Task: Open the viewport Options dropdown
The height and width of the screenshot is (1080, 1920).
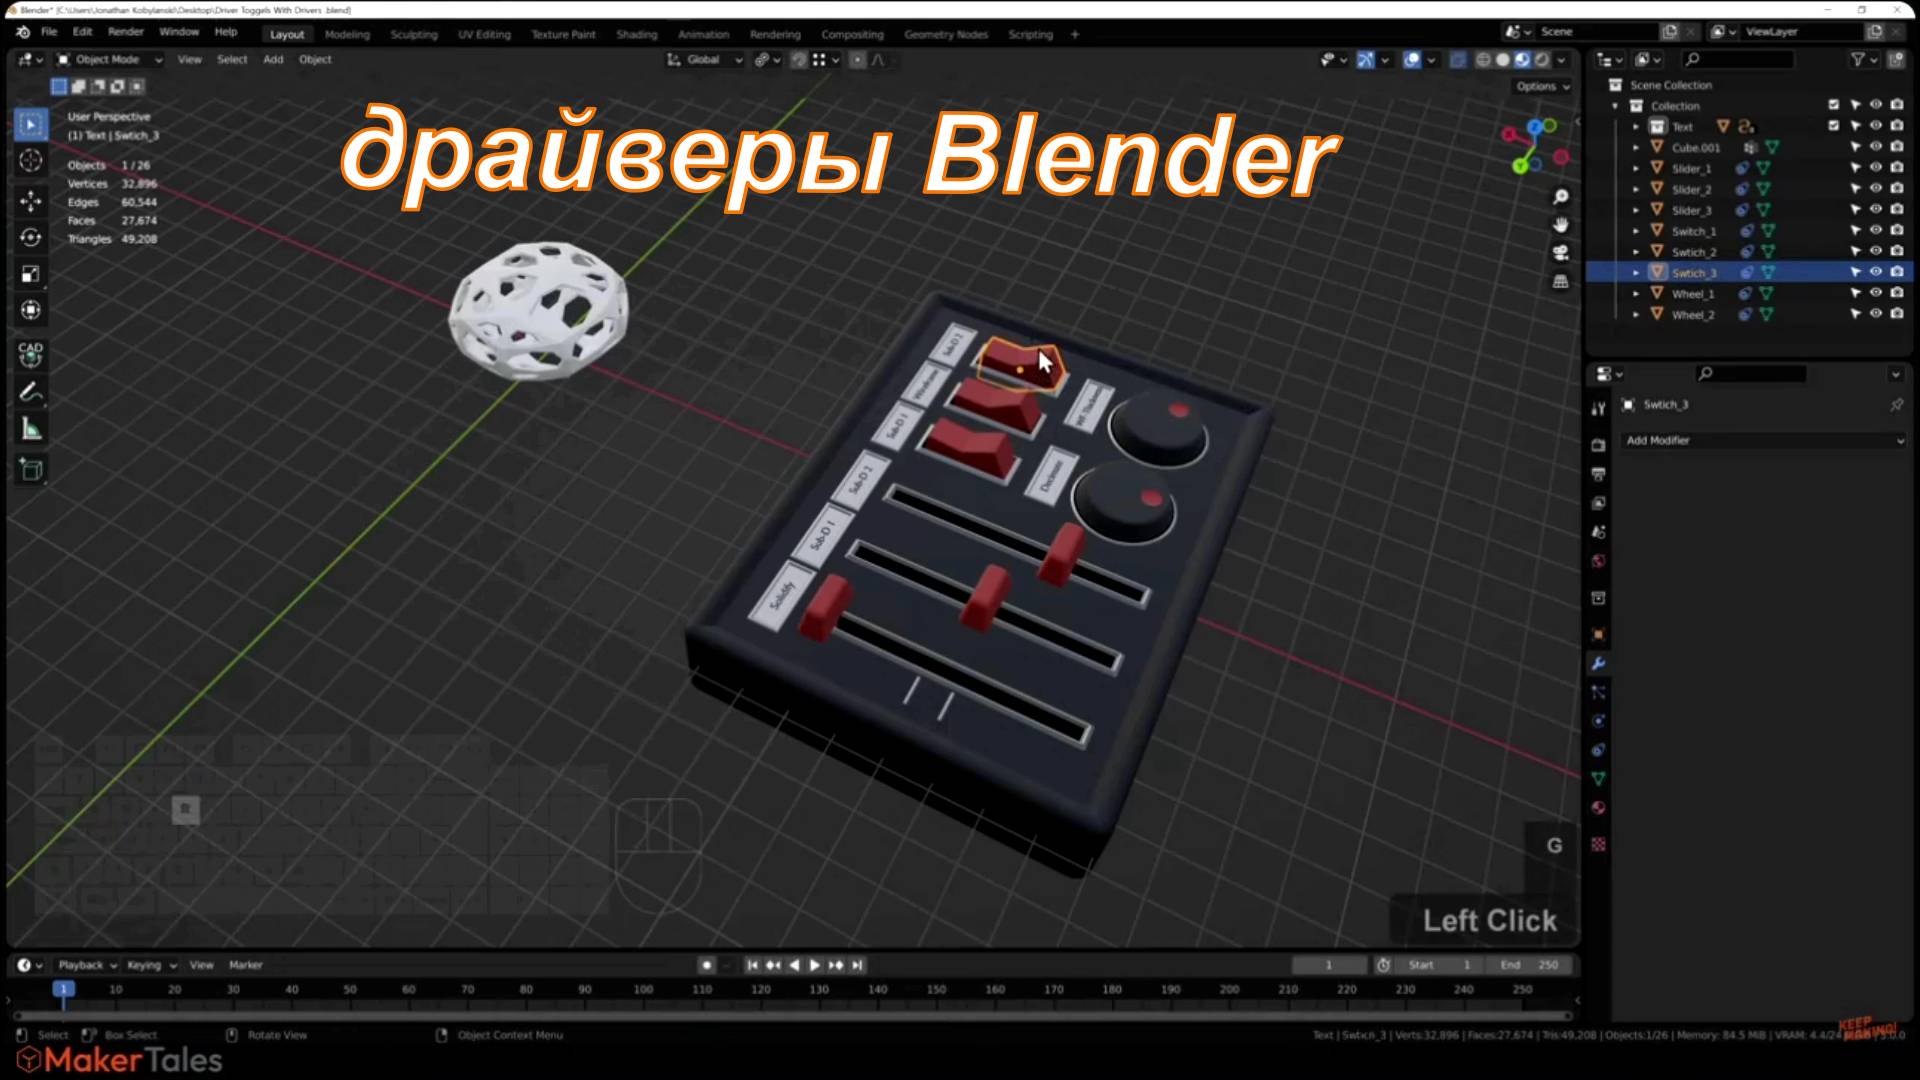Action: coord(1543,86)
